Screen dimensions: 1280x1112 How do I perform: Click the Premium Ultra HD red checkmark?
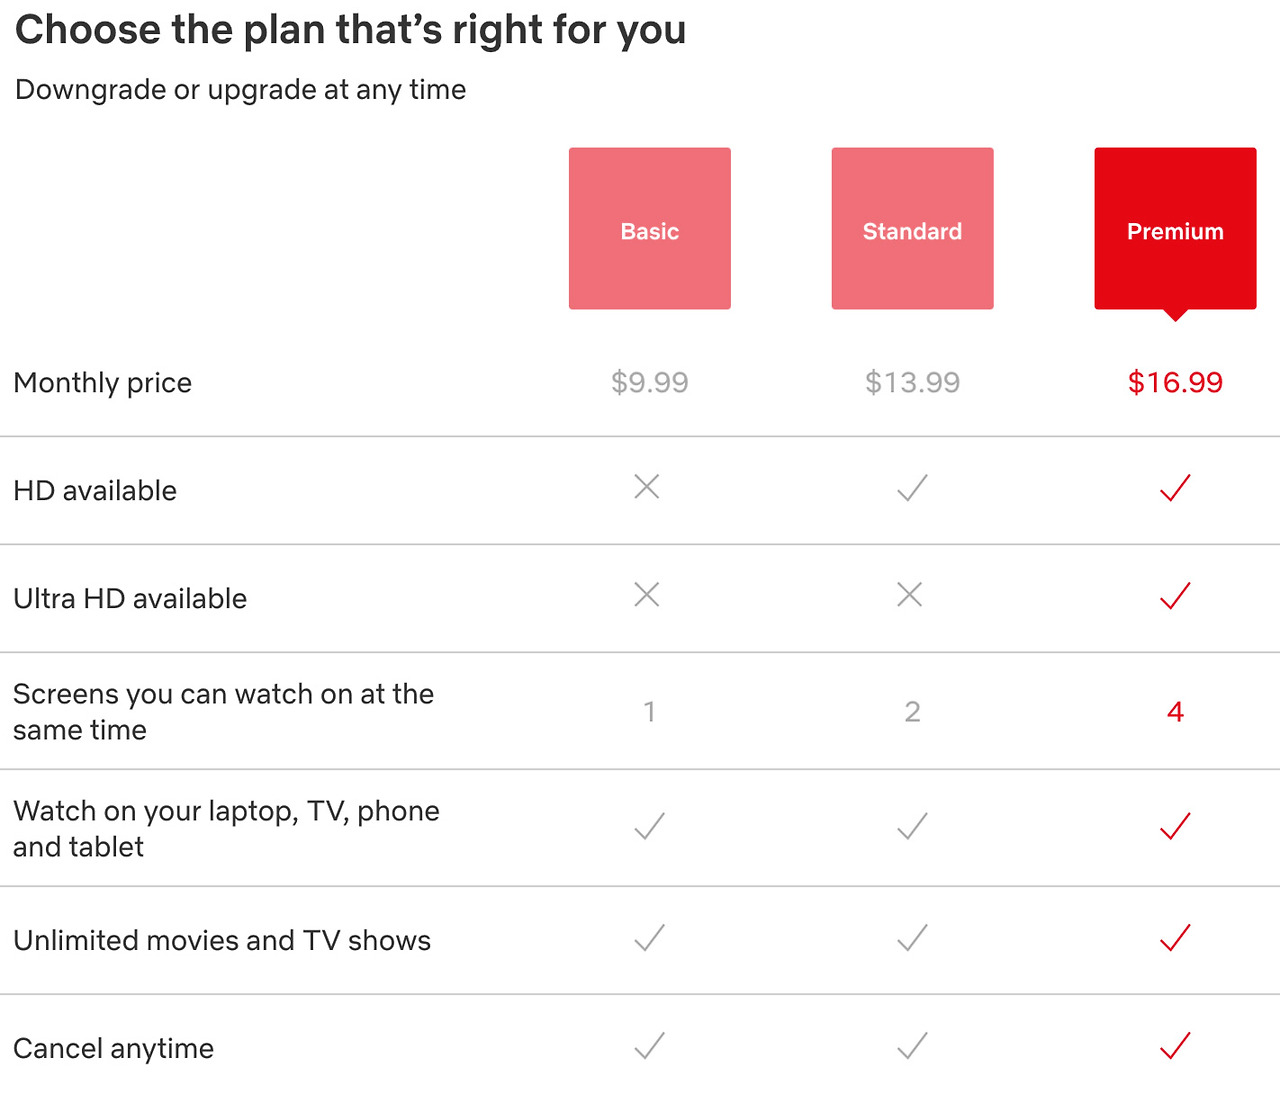coord(1176,596)
